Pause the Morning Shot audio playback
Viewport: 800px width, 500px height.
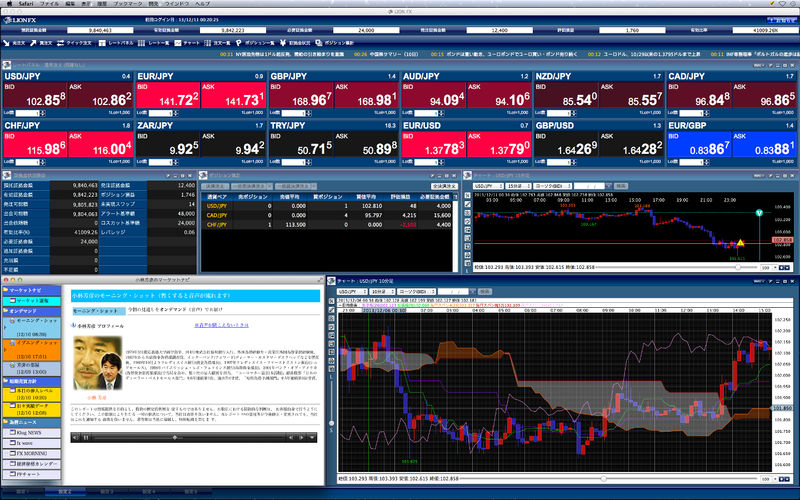86,437
